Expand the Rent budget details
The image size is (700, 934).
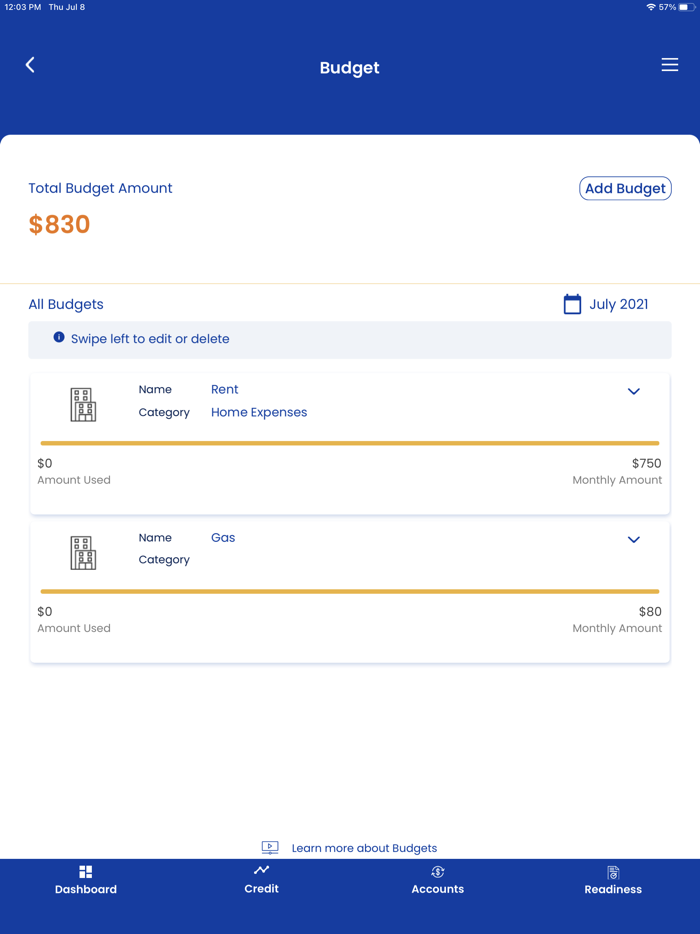[x=633, y=391]
